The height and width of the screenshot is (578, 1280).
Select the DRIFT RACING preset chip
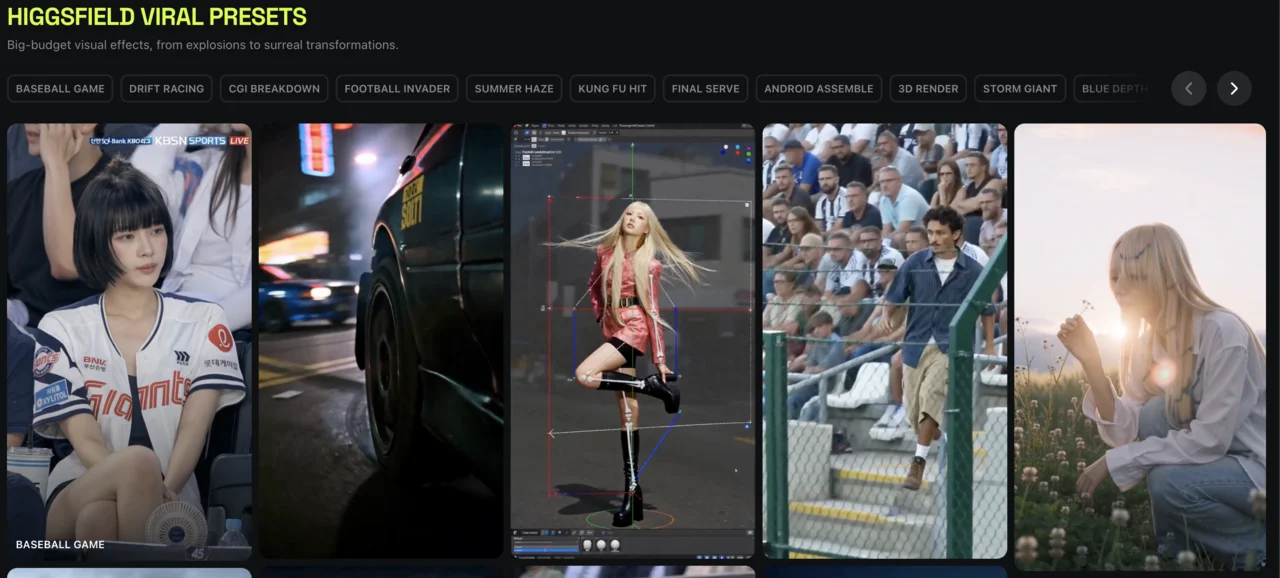click(x=167, y=88)
